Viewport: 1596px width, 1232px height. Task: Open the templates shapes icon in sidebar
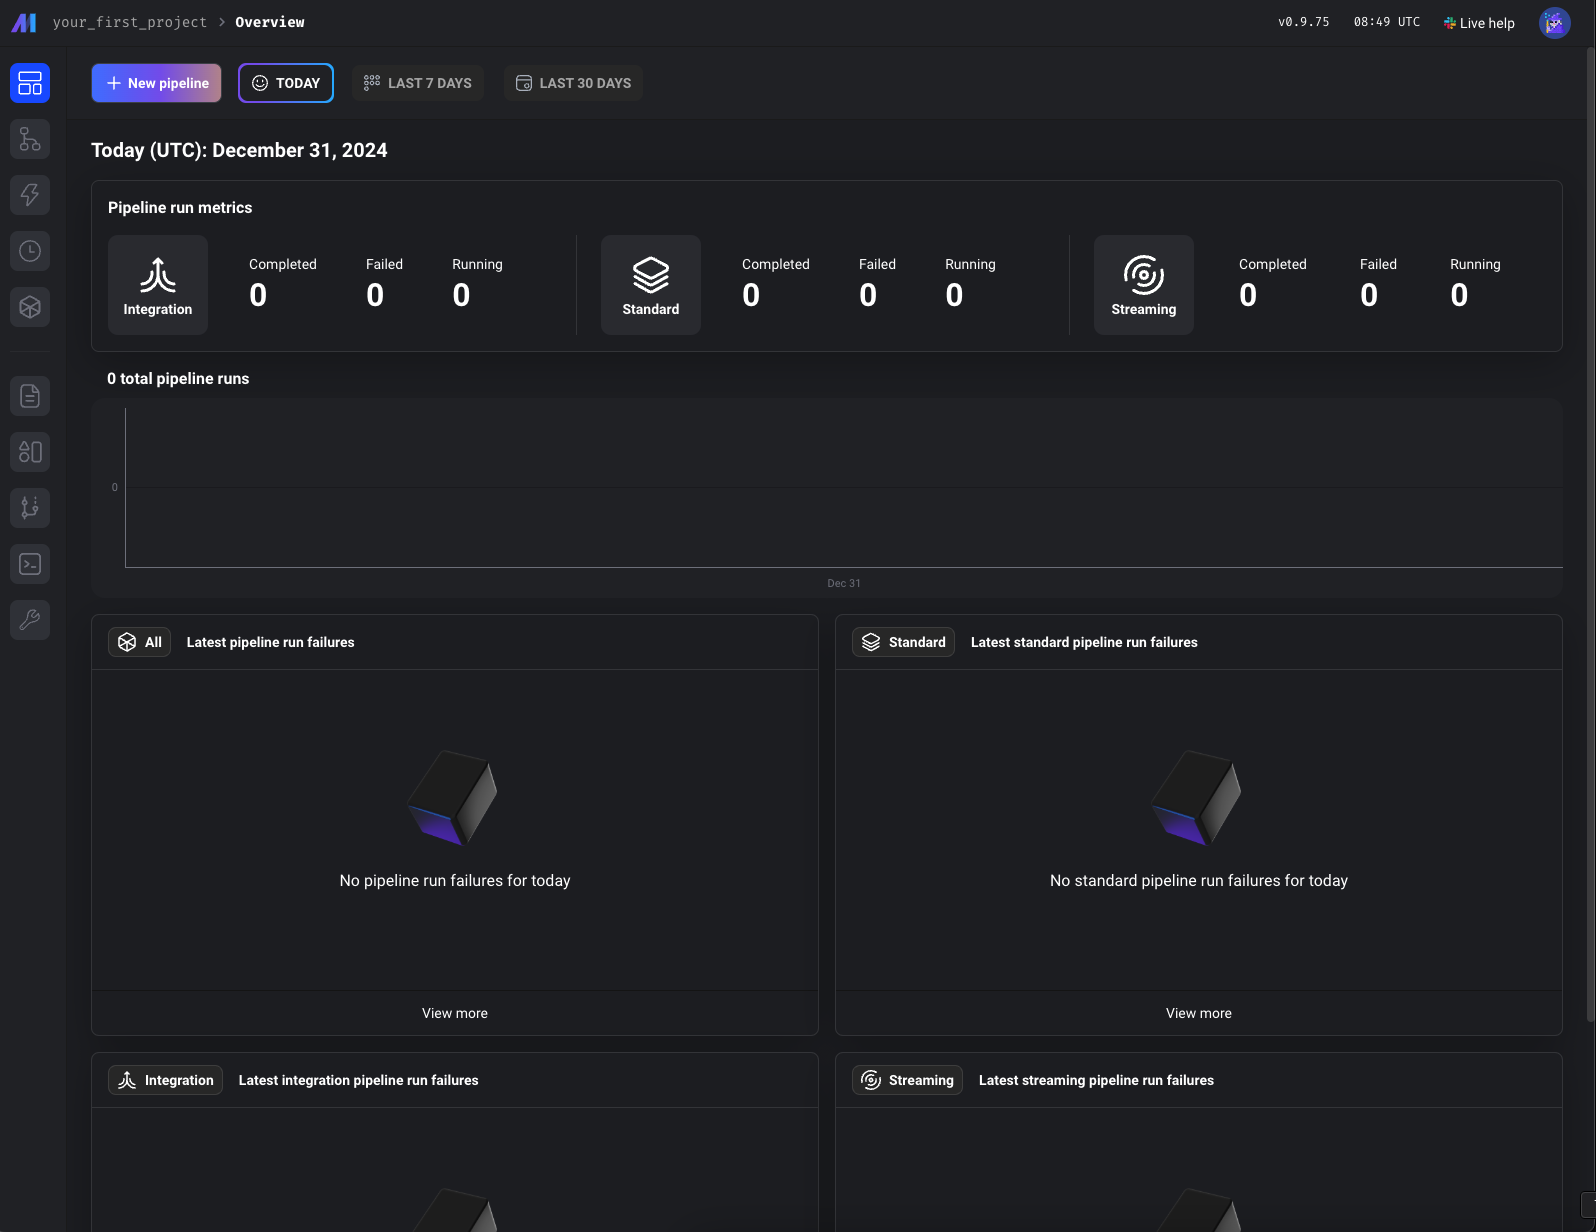(30, 452)
